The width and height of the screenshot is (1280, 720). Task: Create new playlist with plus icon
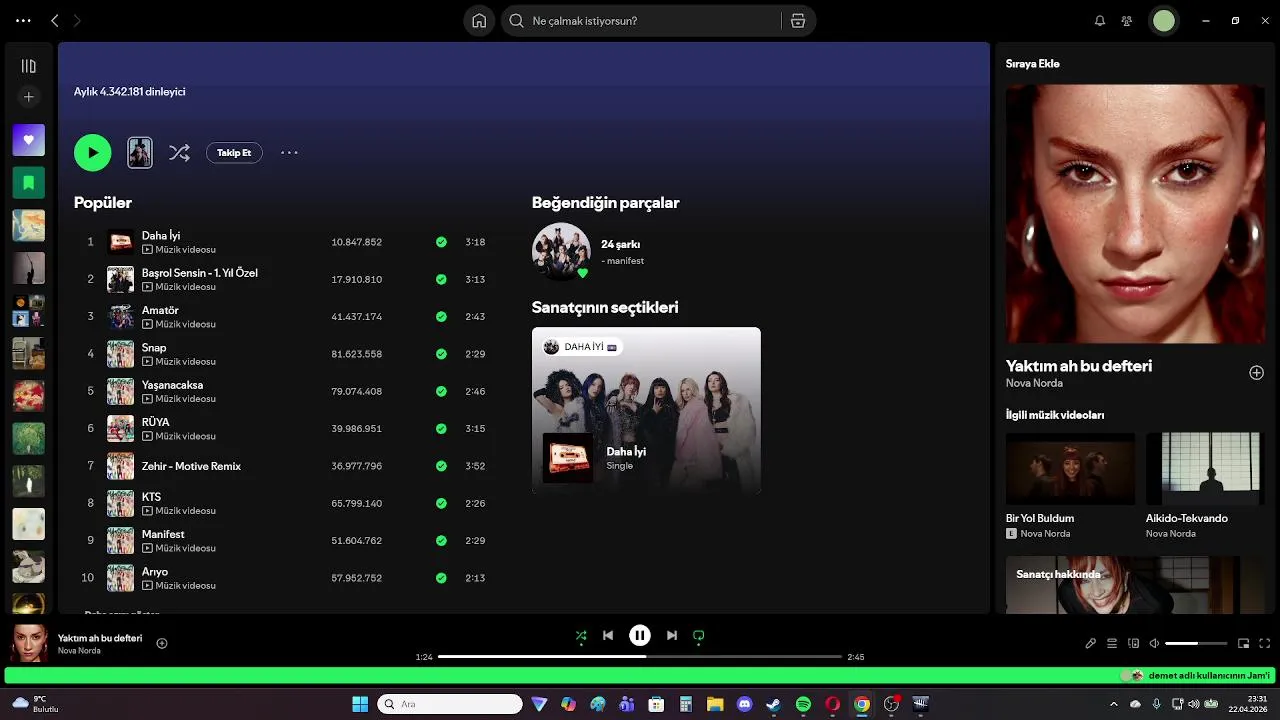pyautogui.click(x=28, y=97)
